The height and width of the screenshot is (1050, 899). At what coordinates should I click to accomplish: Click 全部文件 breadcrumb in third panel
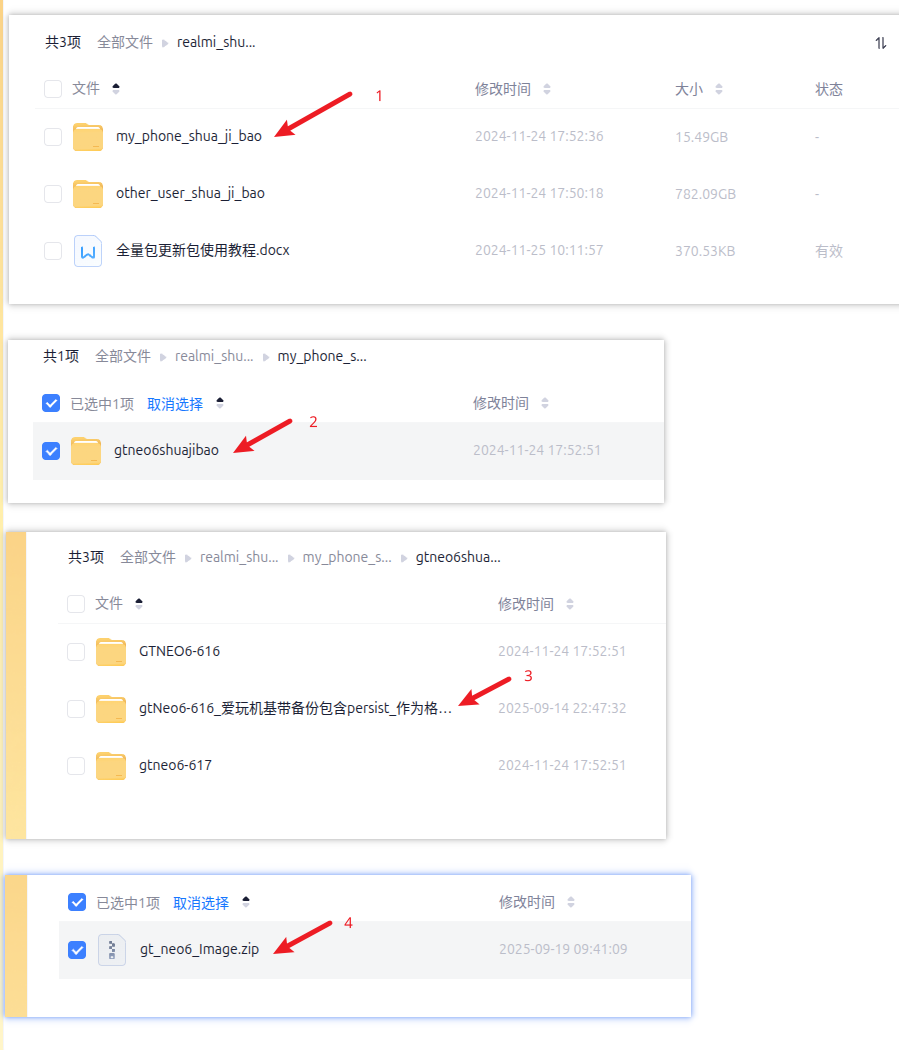coord(147,557)
